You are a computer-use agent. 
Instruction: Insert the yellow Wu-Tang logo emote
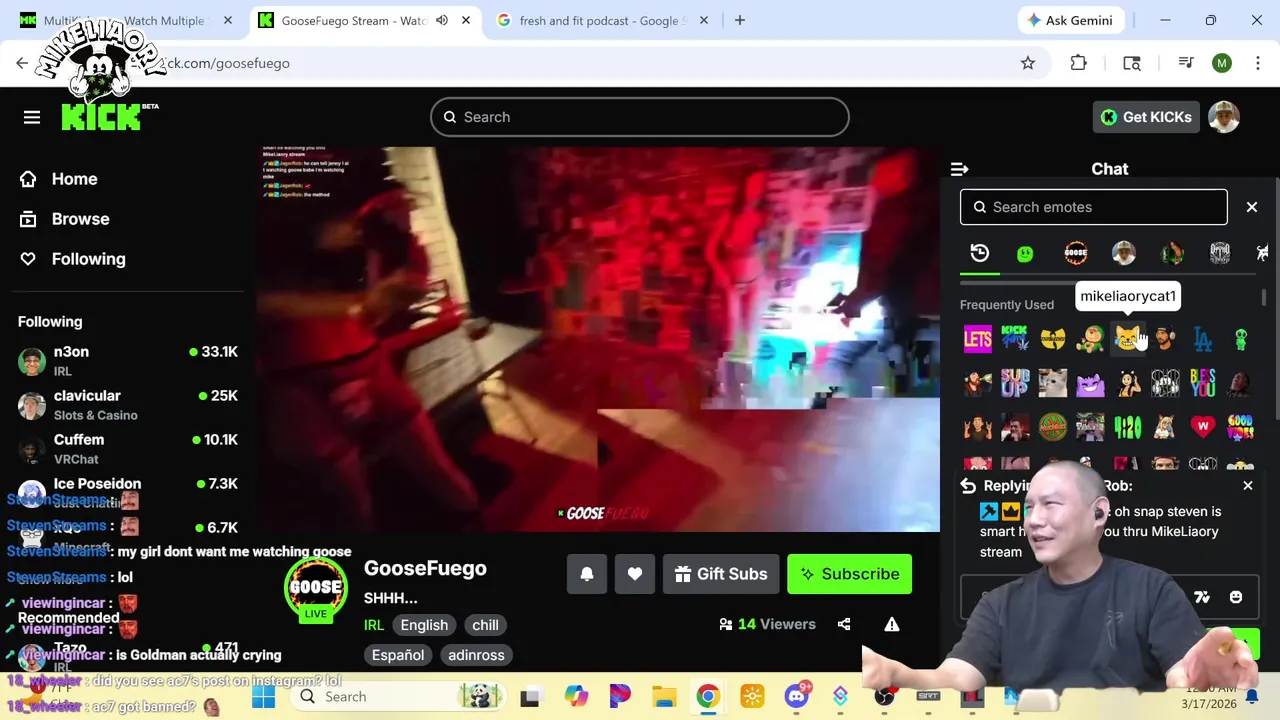pos(1053,339)
